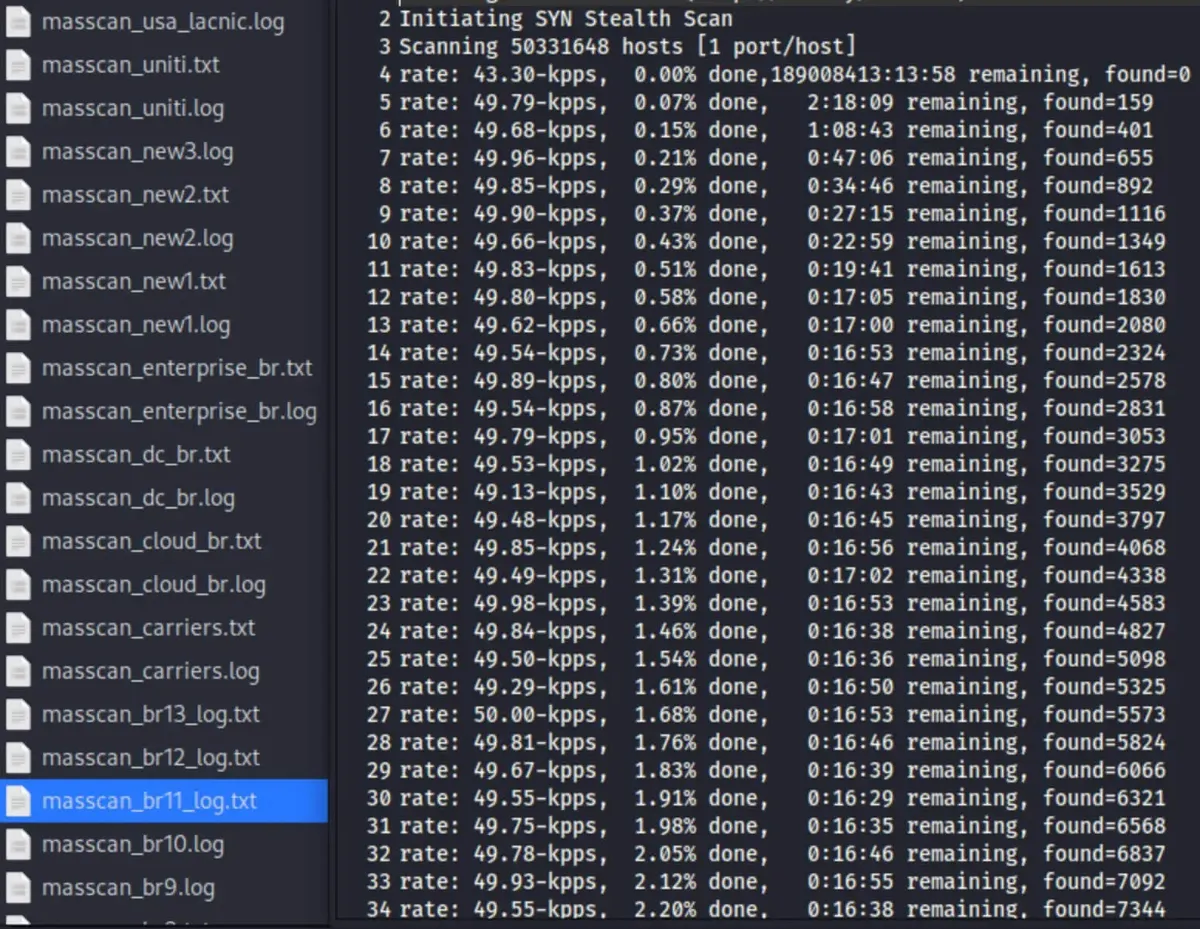This screenshot has width=1200, height=929.
Task: Click the '189008413:13:58 remaining' text
Action: click(x=925, y=74)
